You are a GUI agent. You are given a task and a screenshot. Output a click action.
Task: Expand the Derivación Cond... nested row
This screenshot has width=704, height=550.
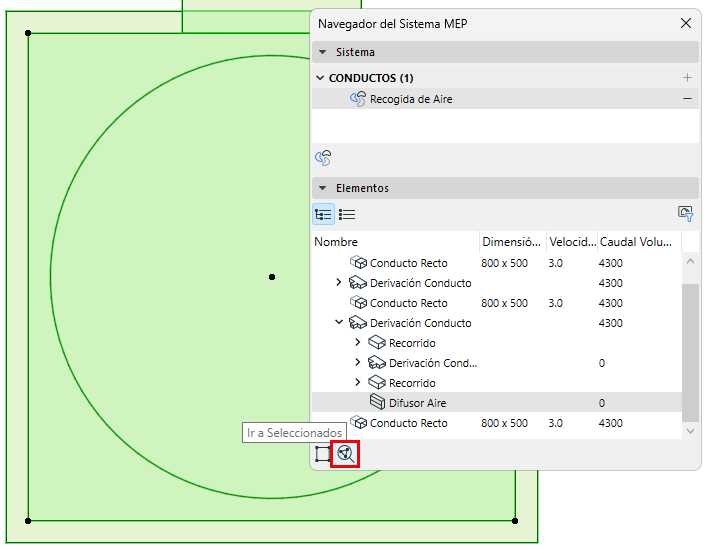pos(358,362)
